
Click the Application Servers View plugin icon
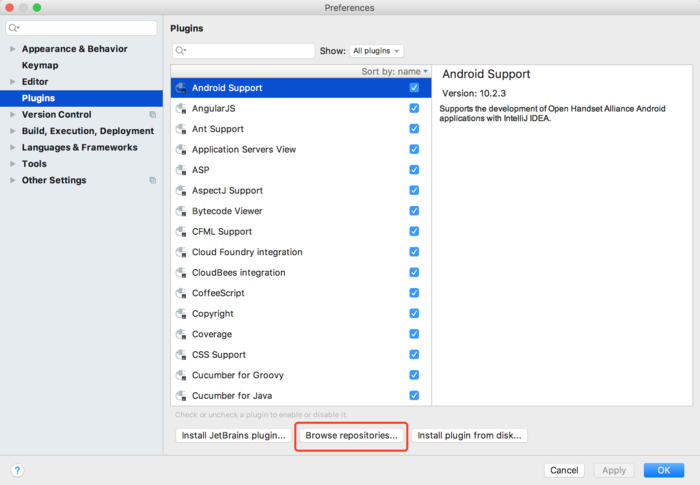181,150
